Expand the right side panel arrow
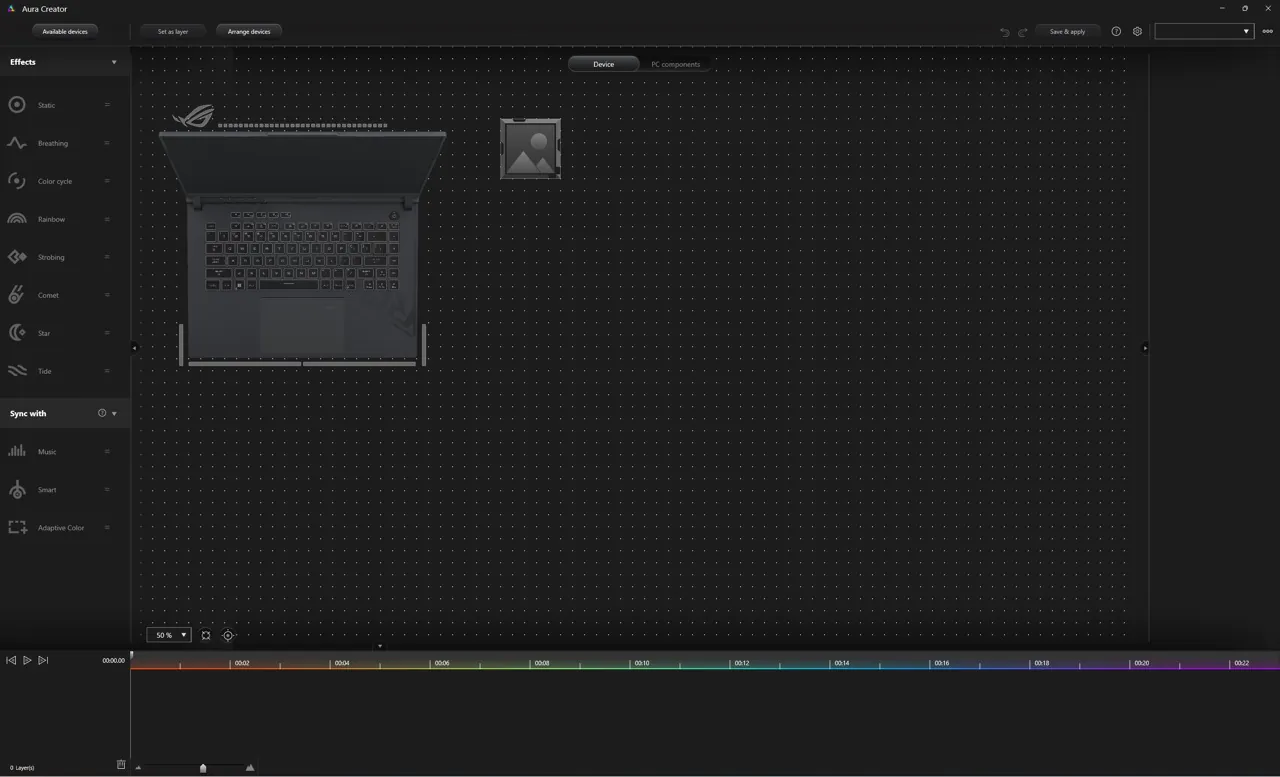This screenshot has width=1280, height=777. click(1145, 348)
